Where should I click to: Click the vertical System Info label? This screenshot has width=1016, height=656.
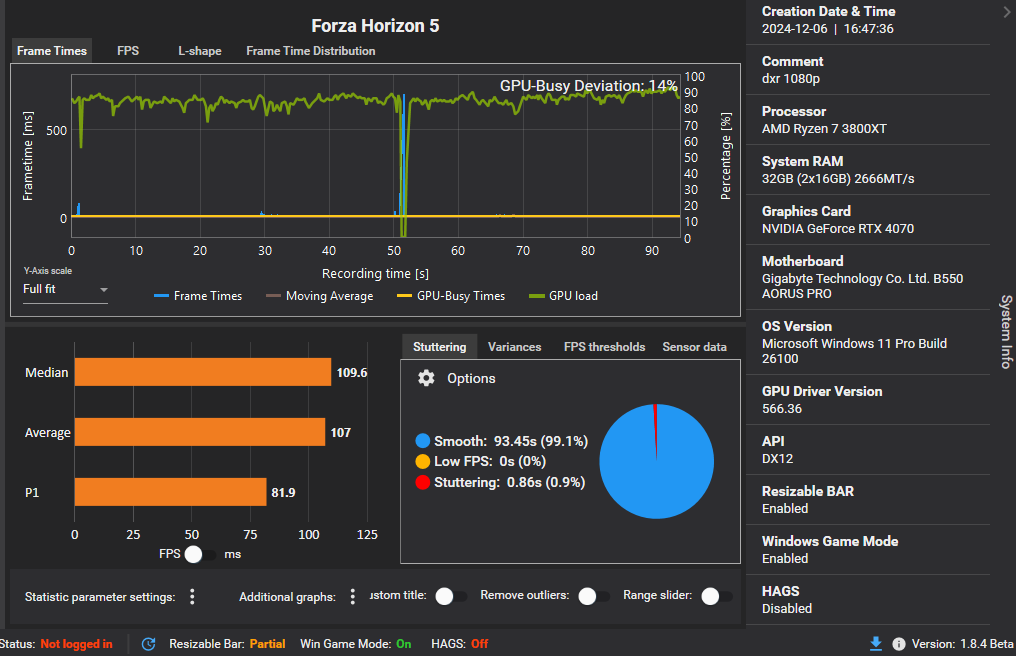pos(1006,331)
